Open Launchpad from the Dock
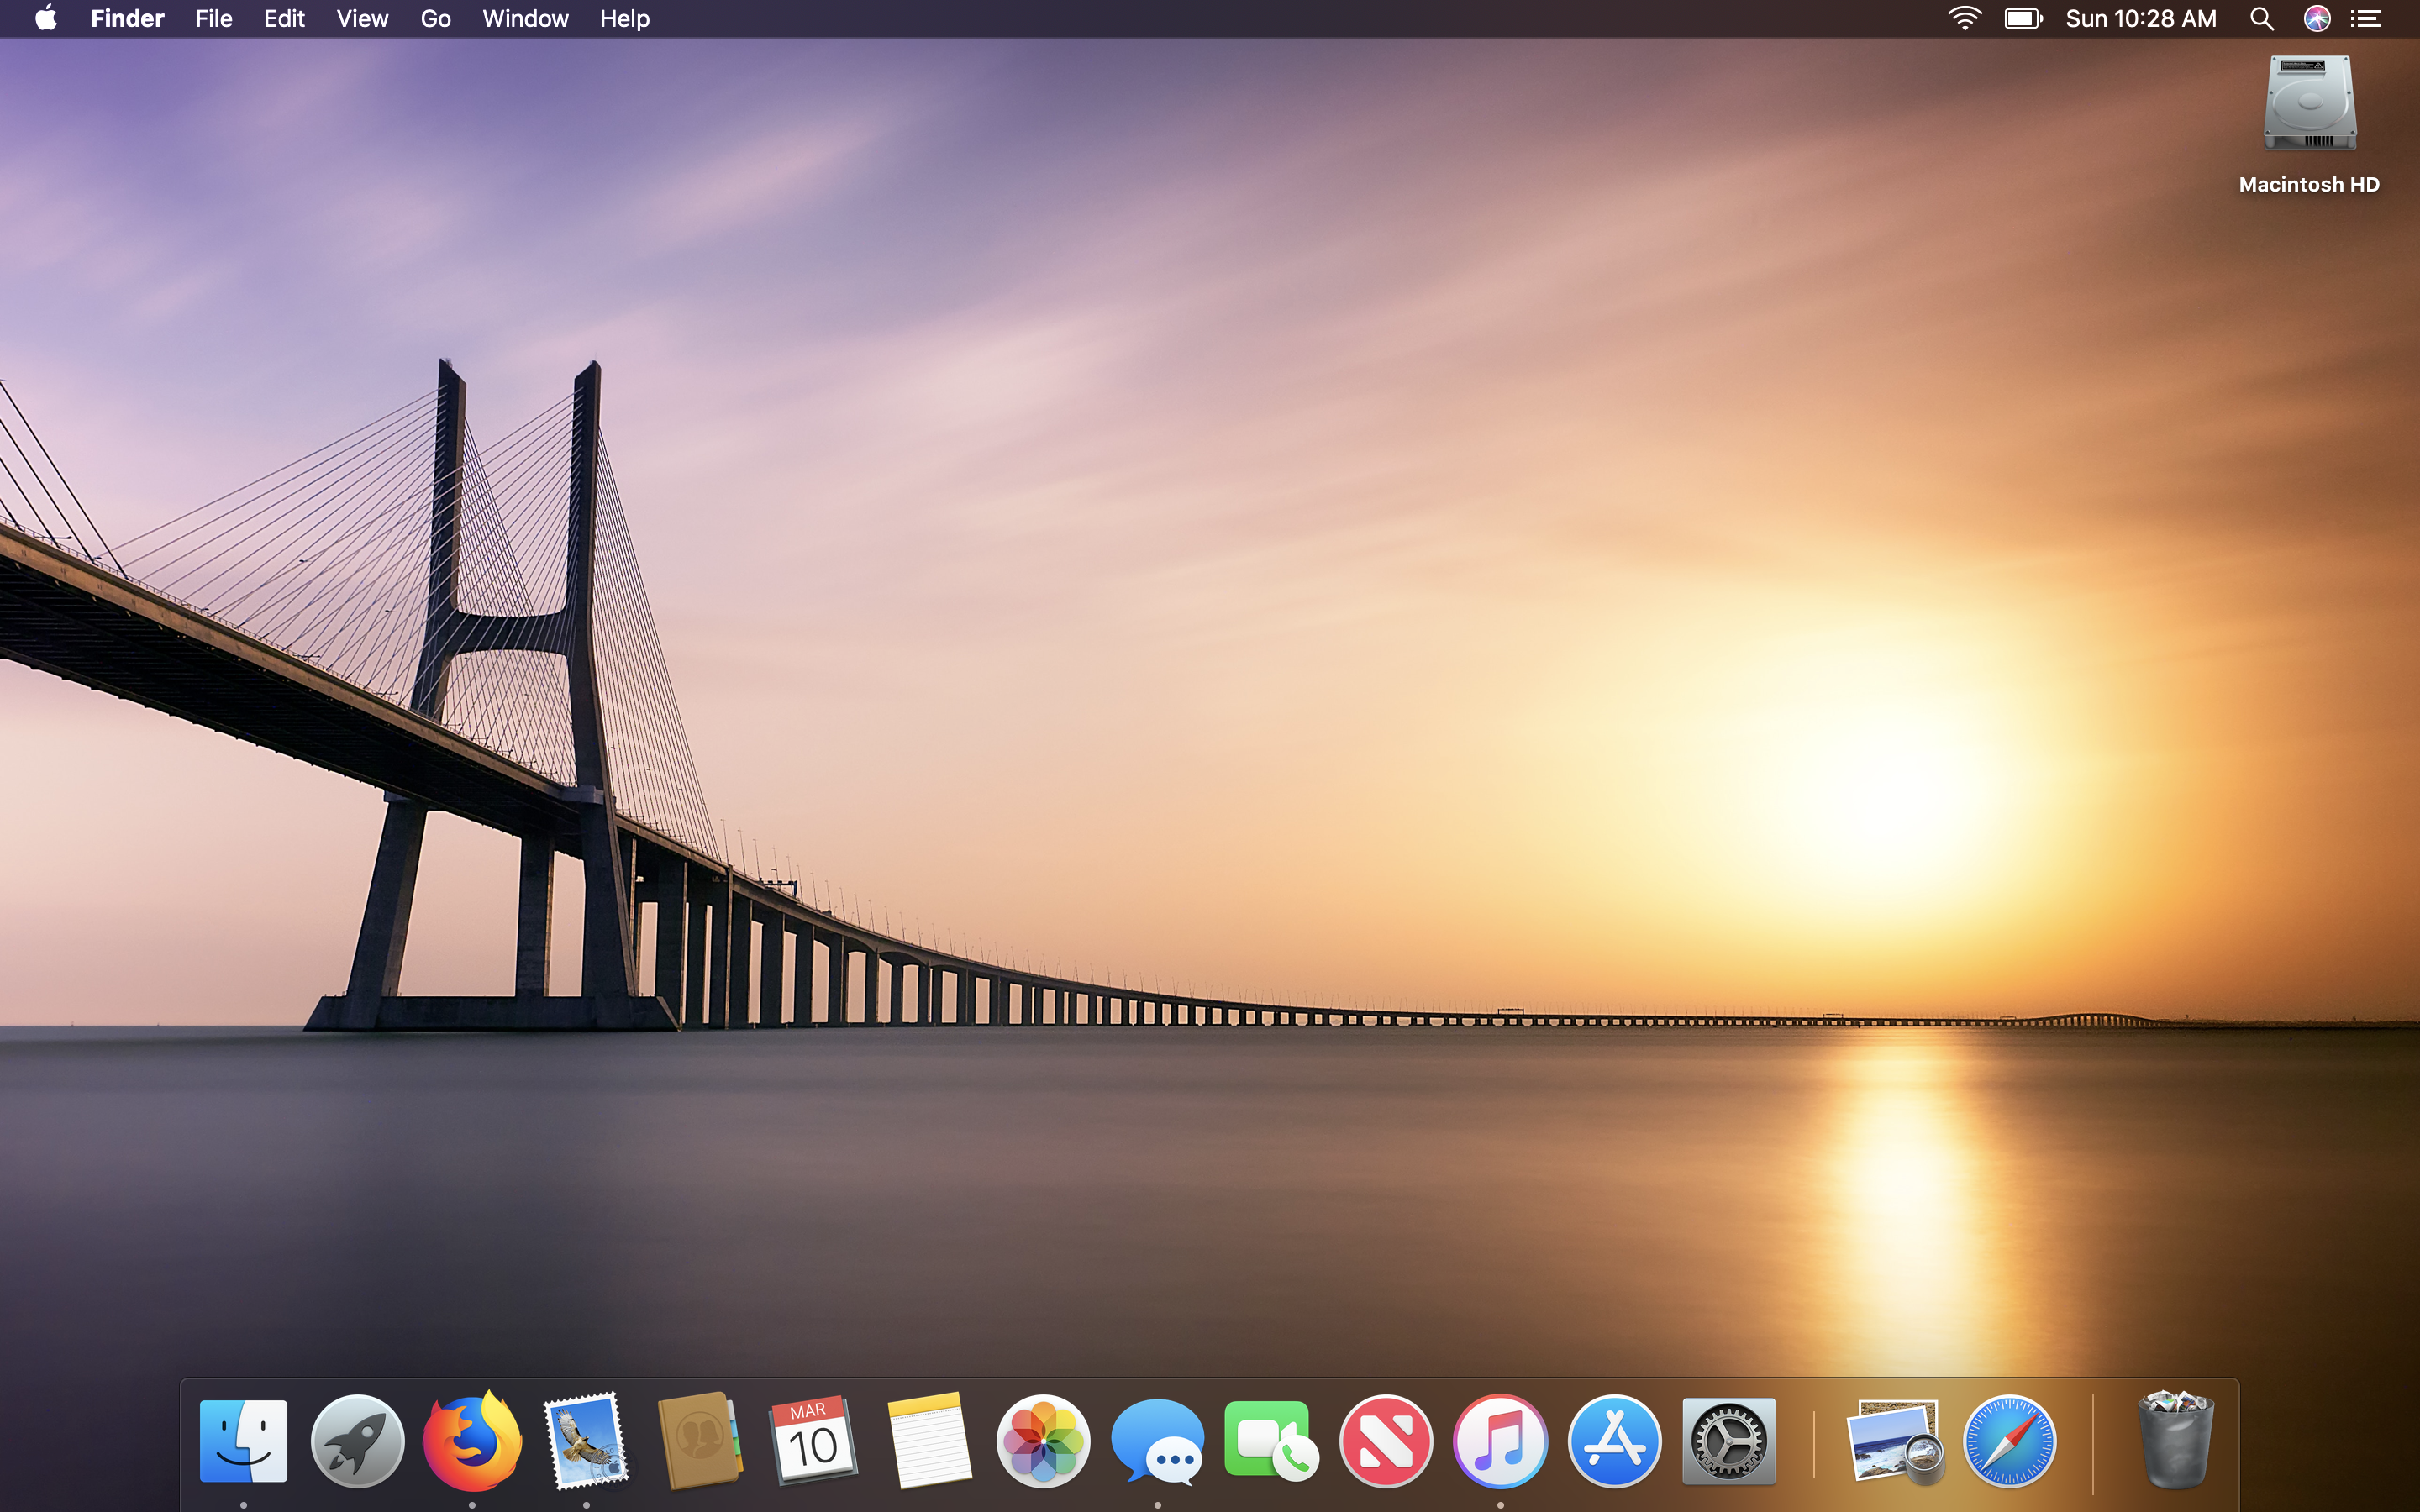The width and height of the screenshot is (2420, 1512). [357, 1441]
